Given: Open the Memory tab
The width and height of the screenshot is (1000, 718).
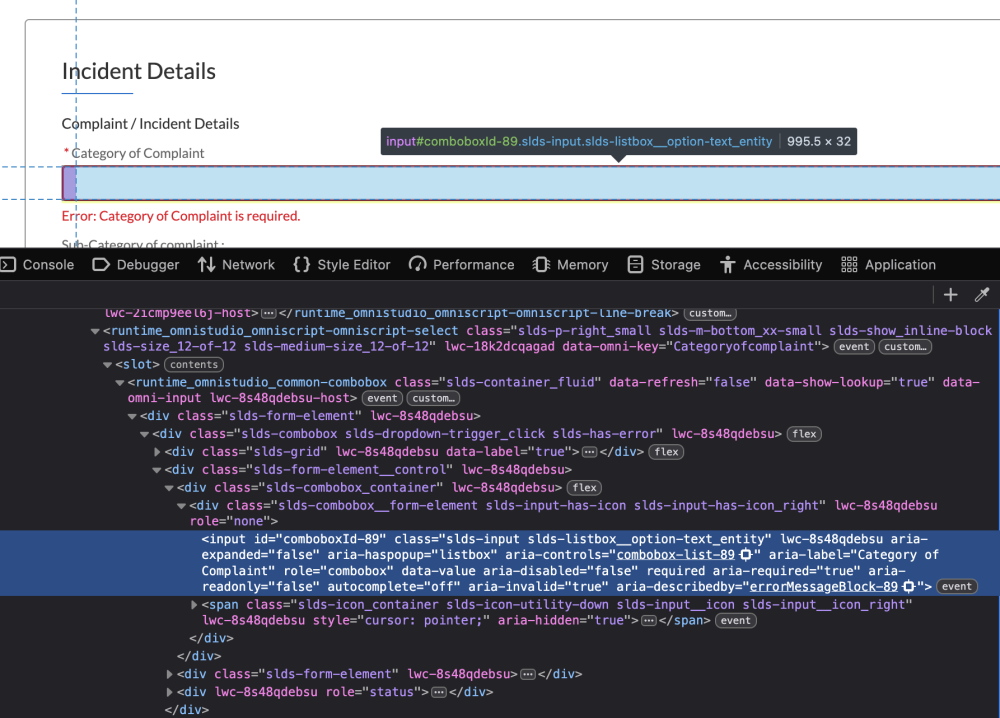Looking at the screenshot, I should (570, 265).
